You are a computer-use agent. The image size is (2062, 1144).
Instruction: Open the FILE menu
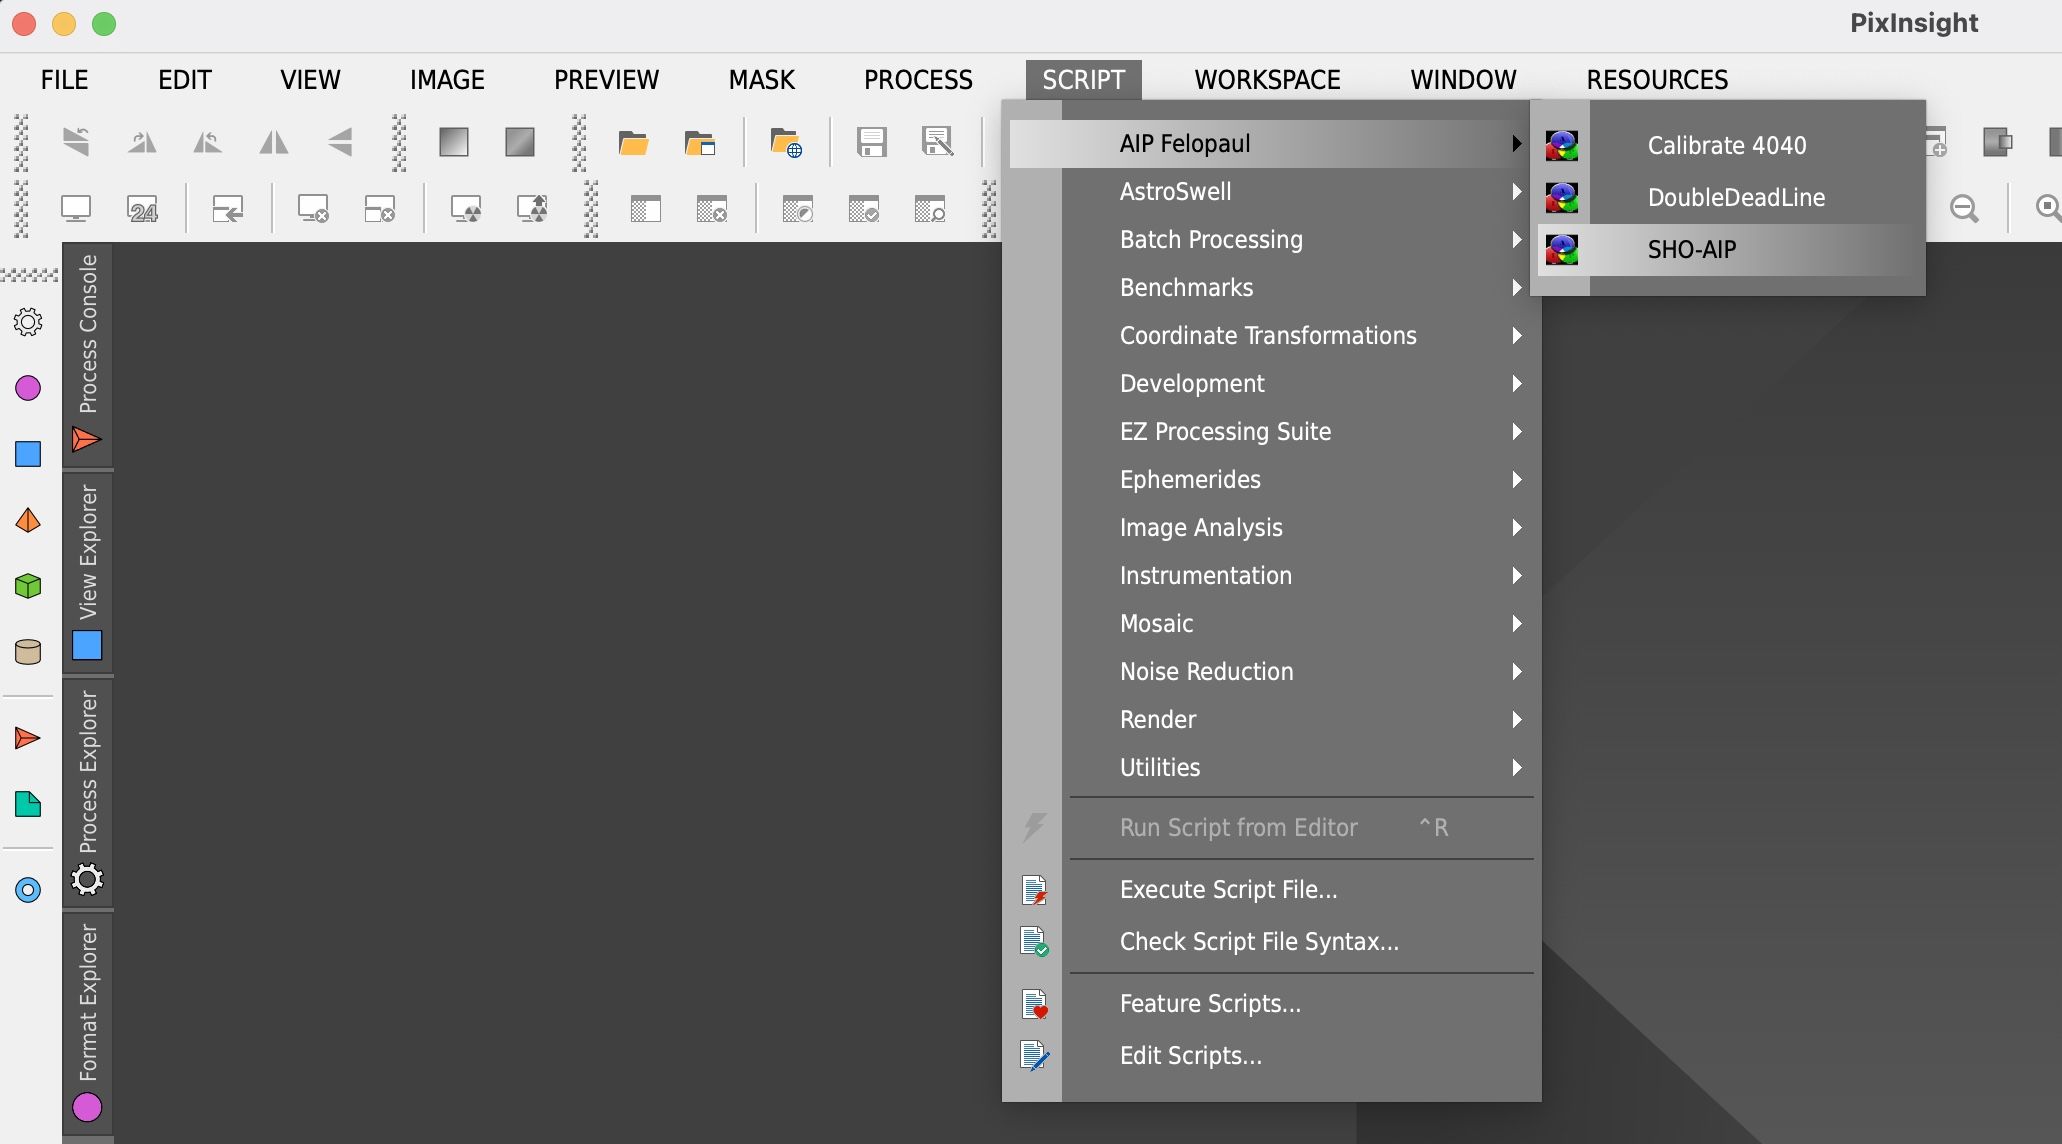point(64,80)
